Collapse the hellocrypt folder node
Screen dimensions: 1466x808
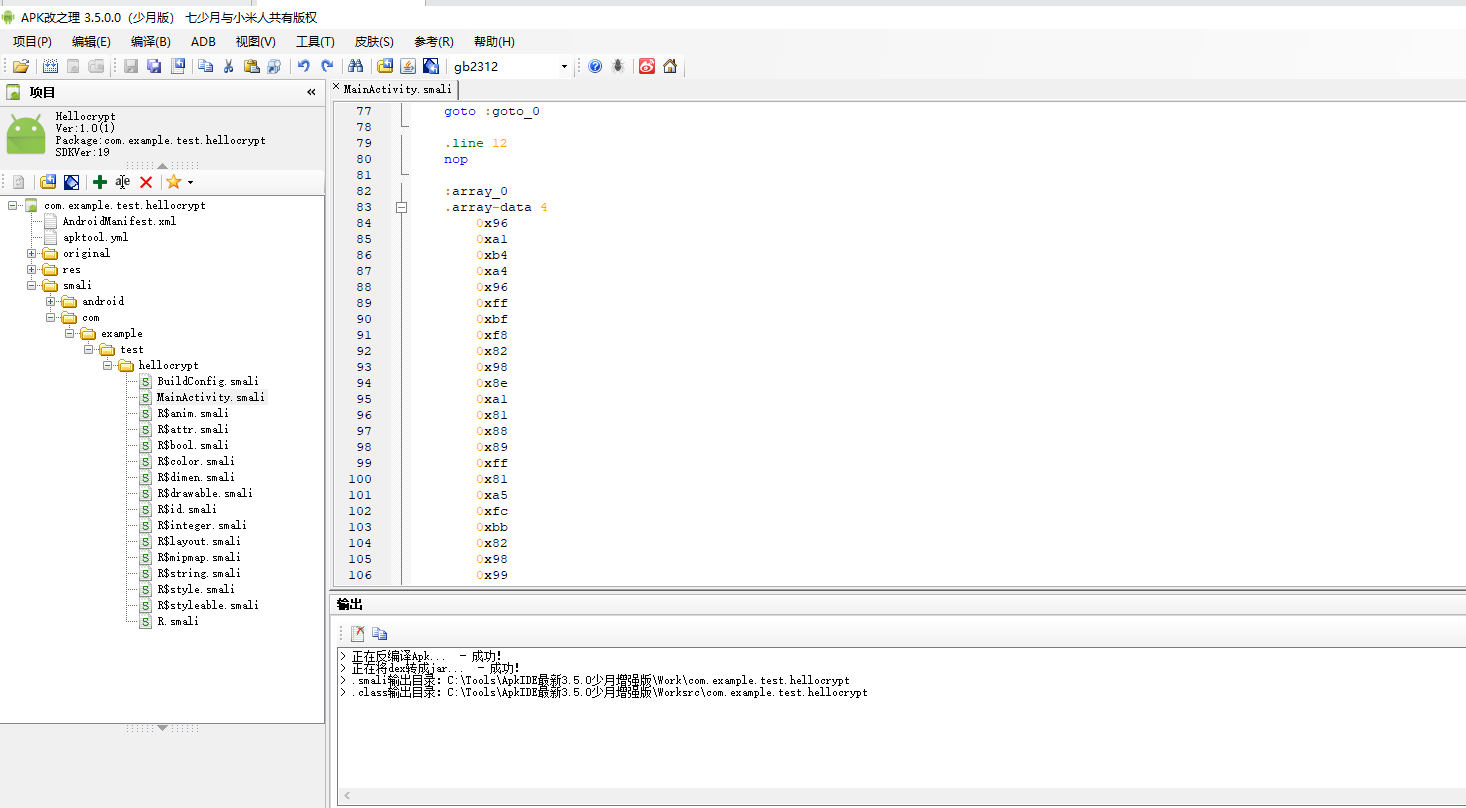point(108,365)
